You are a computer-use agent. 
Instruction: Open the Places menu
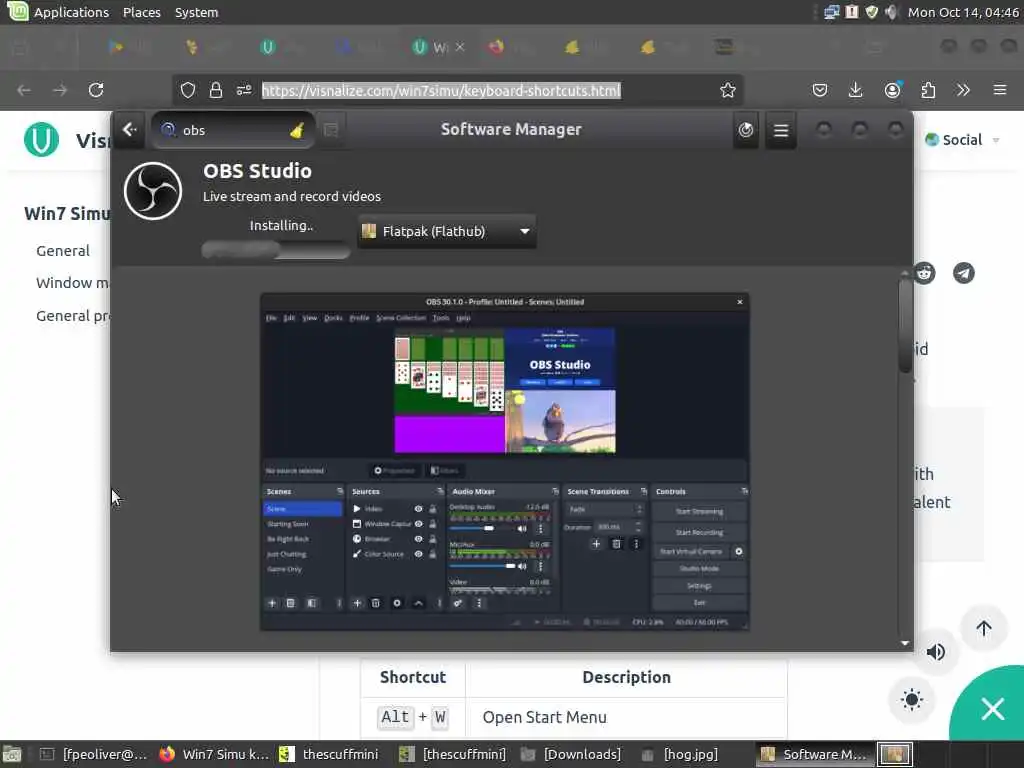click(x=142, y=12)
